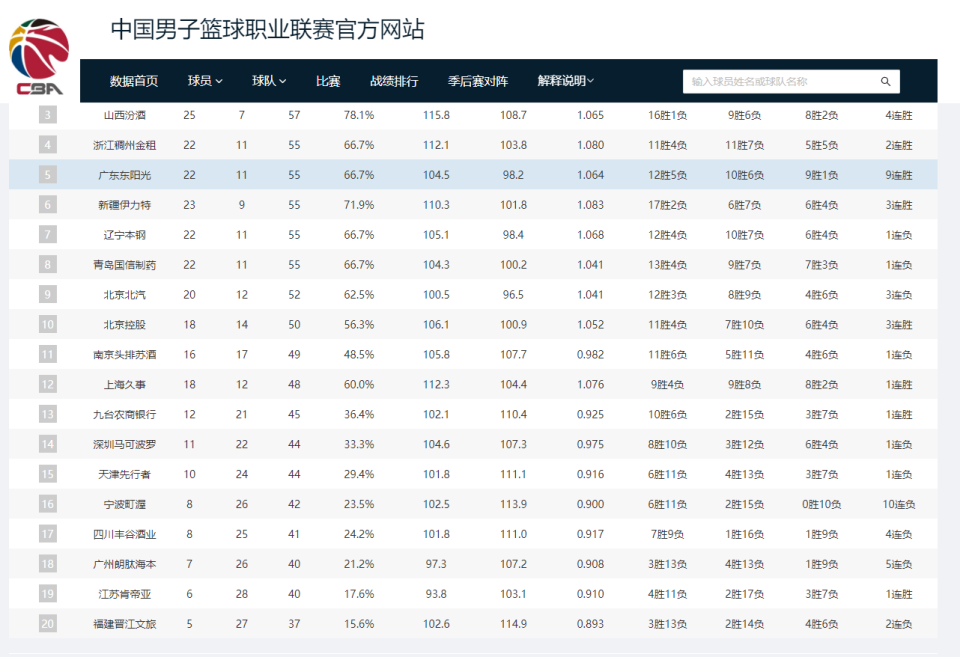Click 5连负 streak for 广州朗肽海本
This screenshot has height=657, width=960.
coord(899,565)
